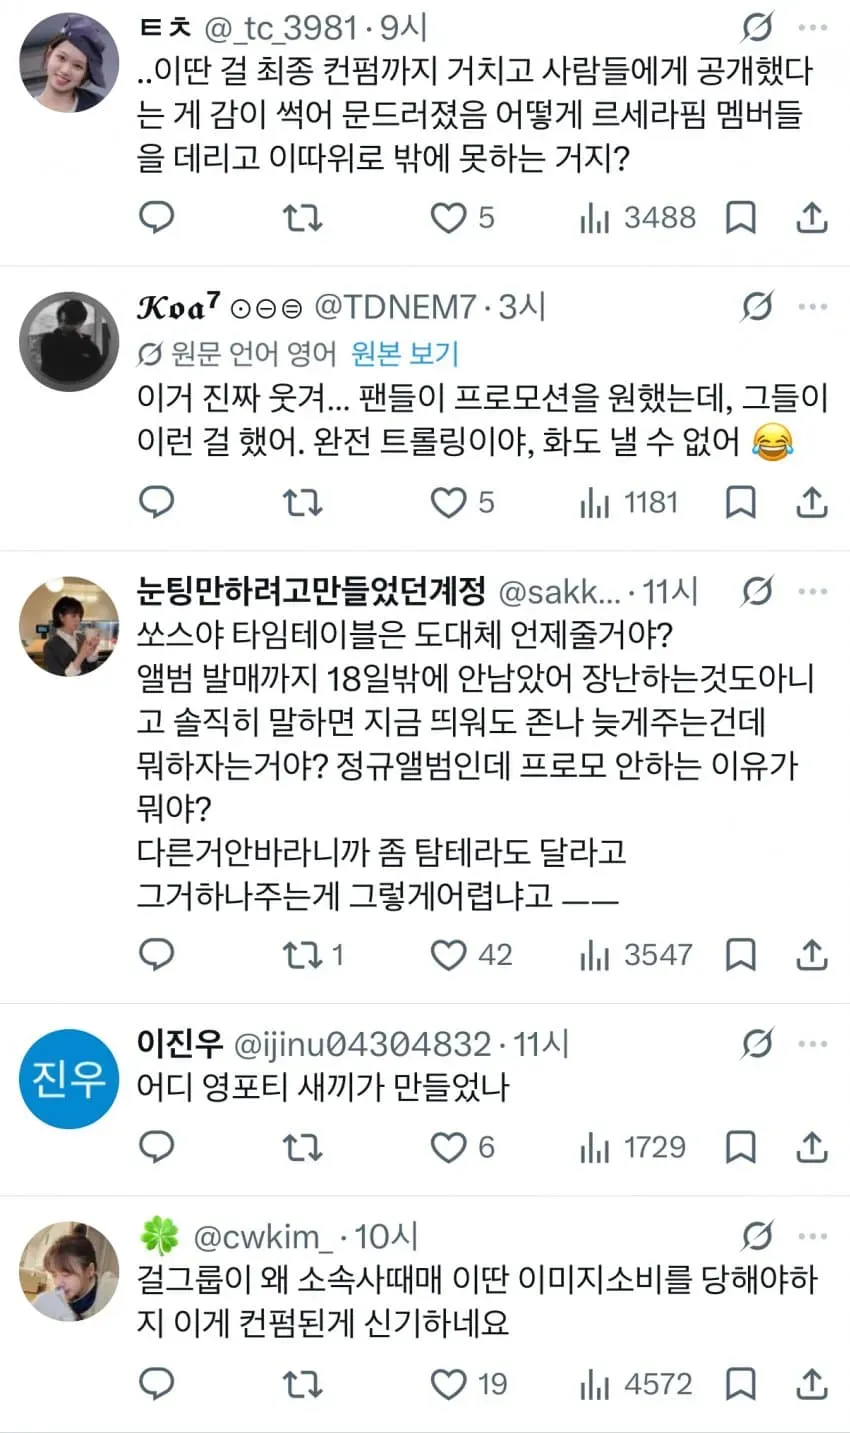Open the @ijinu04304832 profile handle
The image size is (850, 1433).
pyautogui.click(x=362, y=1044)
